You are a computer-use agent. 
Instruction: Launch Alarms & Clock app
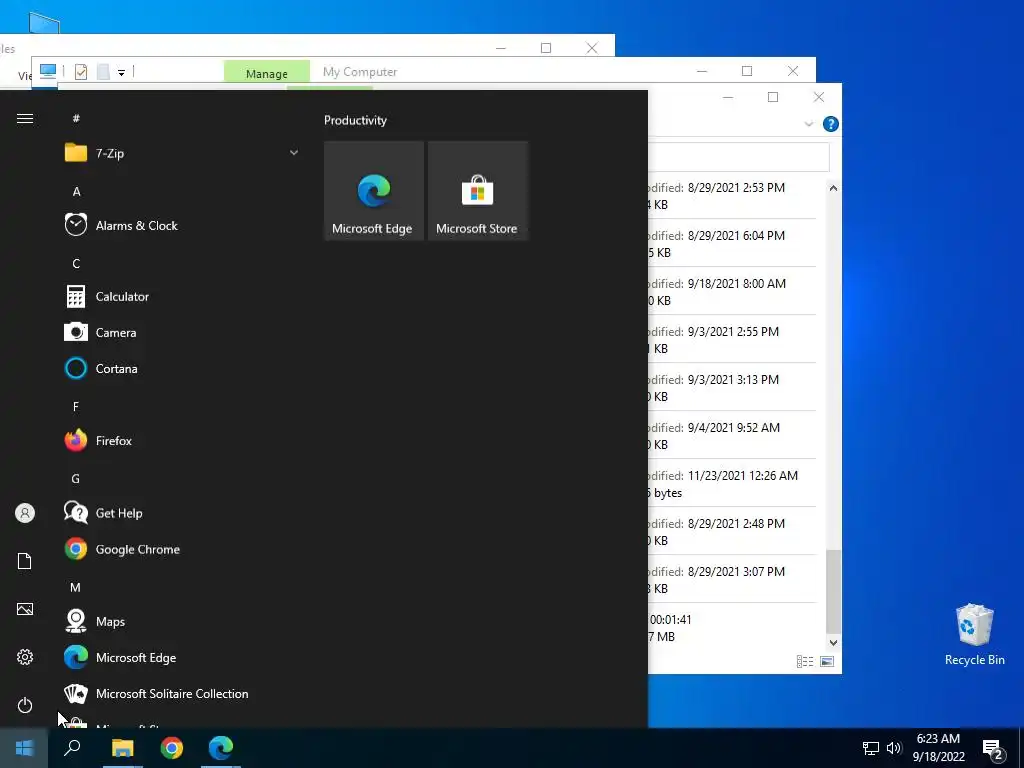click(181, 225)
